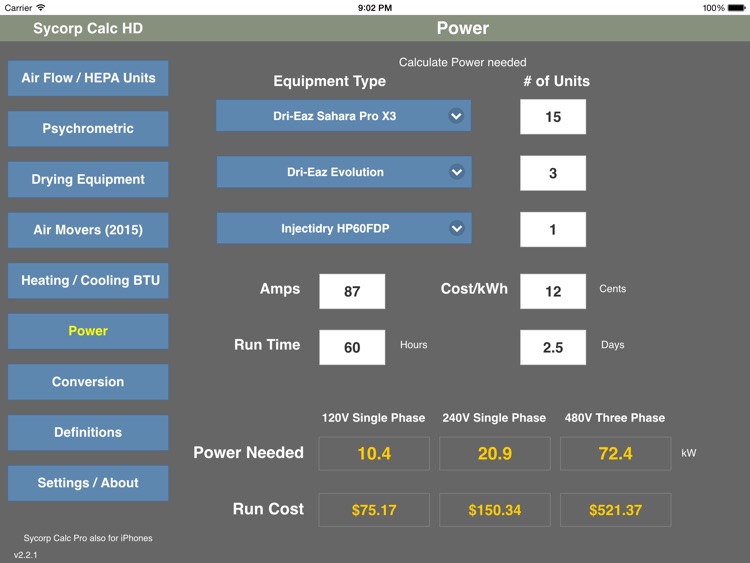
Task: Open the Definitions section
Action: pos(88,432)
